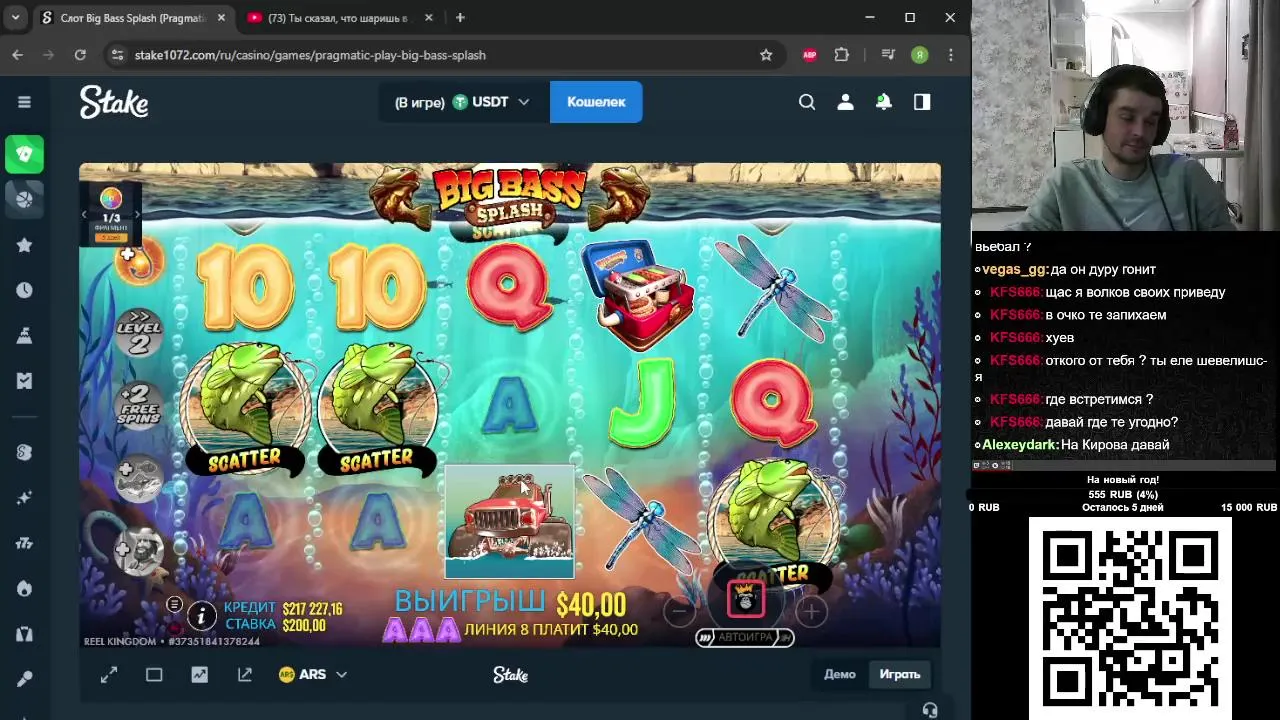Close the Big Bass Splash tab
This screenshot has height=720, width=1280.
222,18
